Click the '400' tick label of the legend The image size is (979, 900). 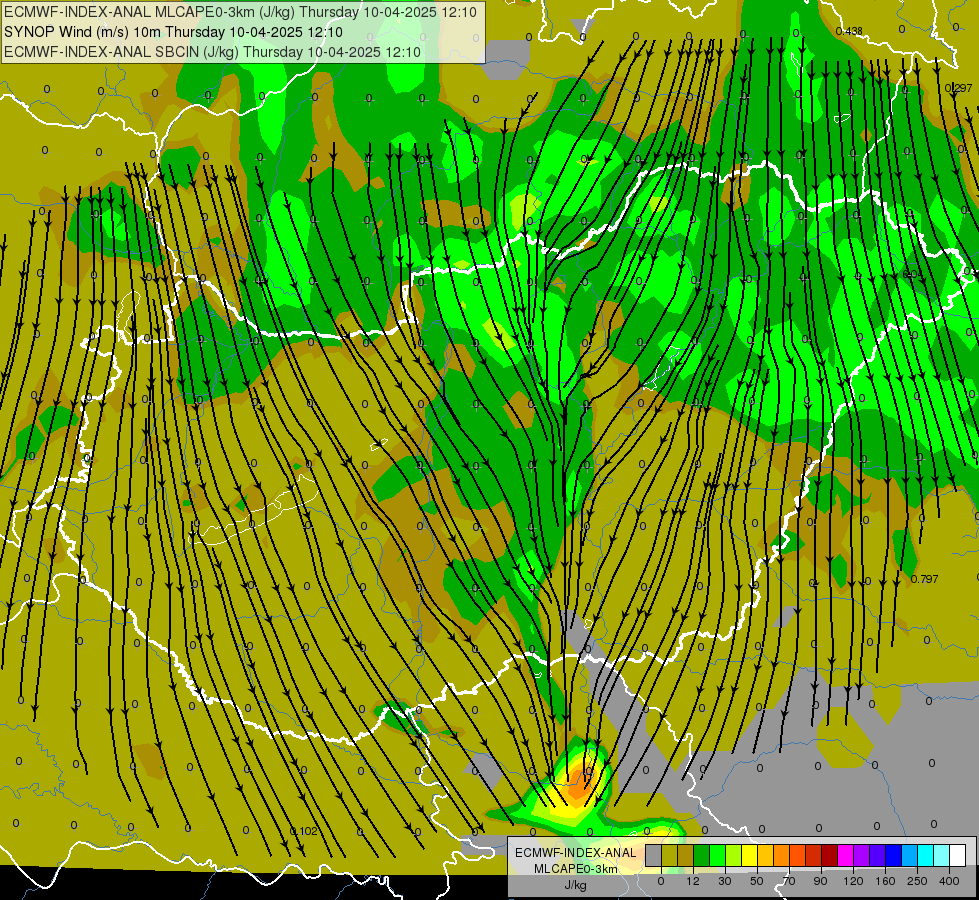pos(949,881)
